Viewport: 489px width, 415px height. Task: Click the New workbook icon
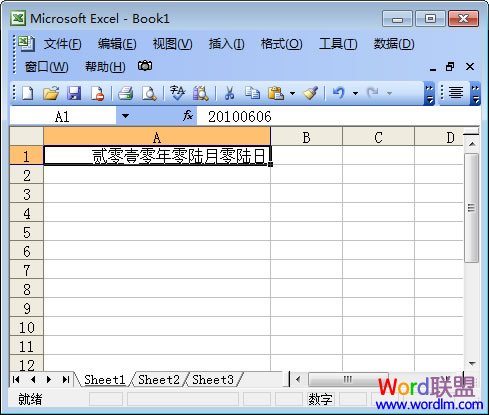28,93
